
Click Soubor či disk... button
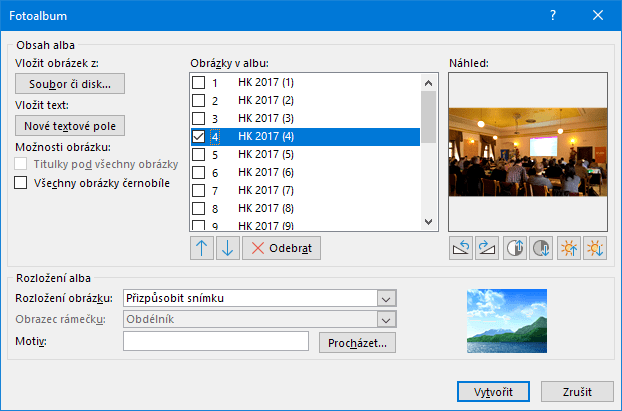pos(70,84)
